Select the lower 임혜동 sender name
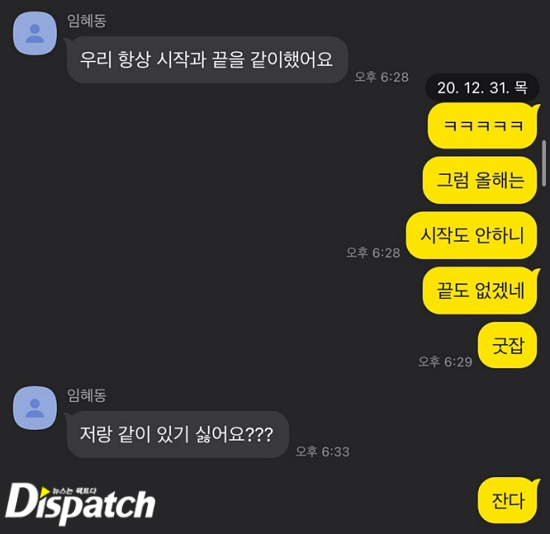550x534 pixels. click(87, 395)
